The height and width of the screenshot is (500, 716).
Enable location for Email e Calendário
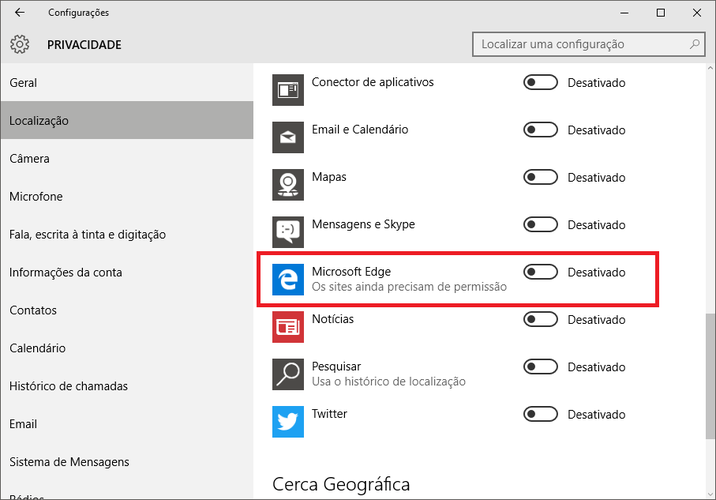540,130
